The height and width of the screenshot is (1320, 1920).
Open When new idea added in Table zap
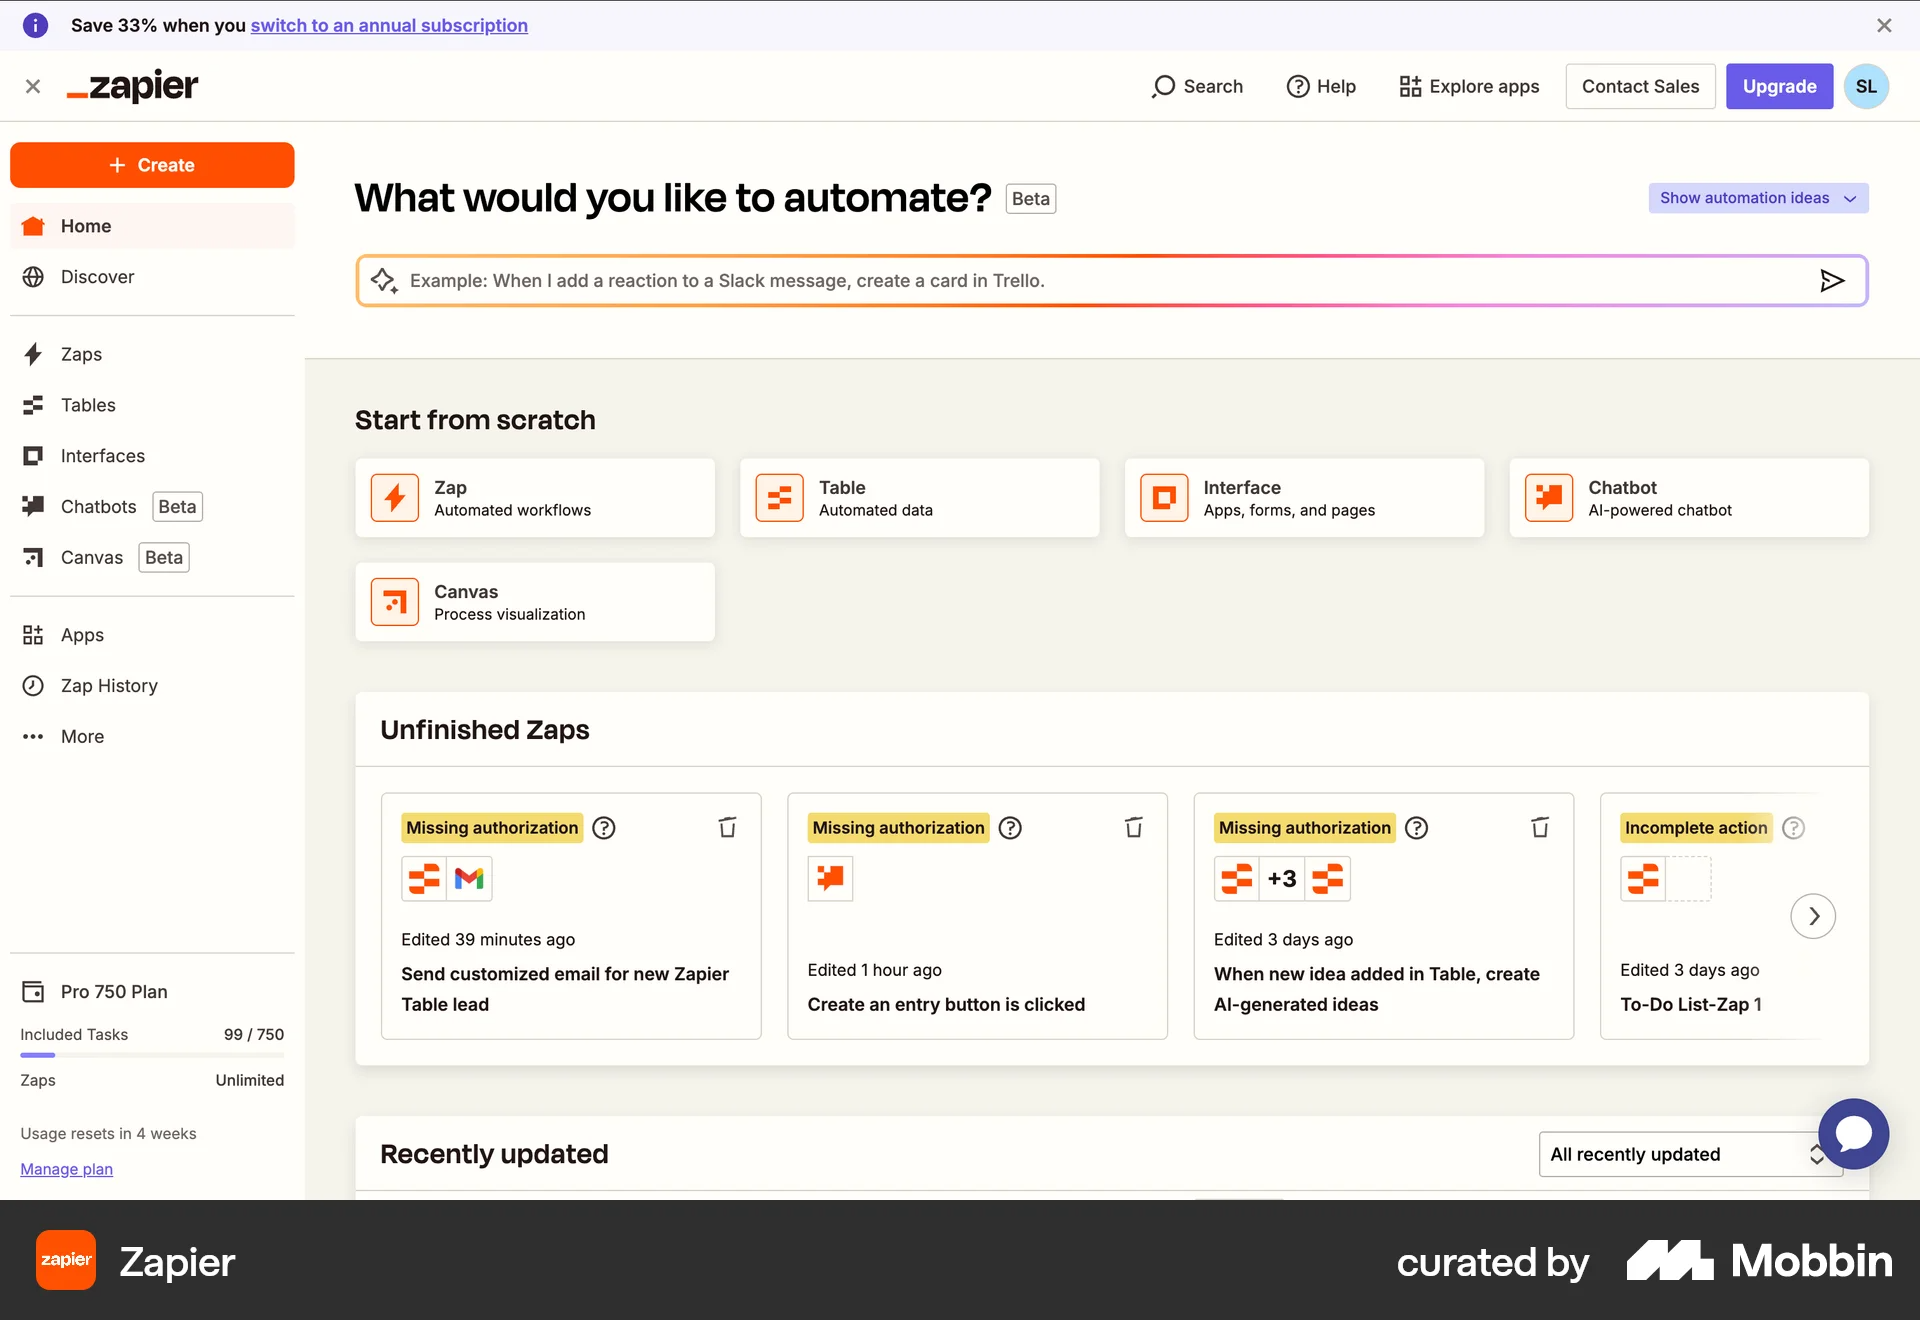1376,989
